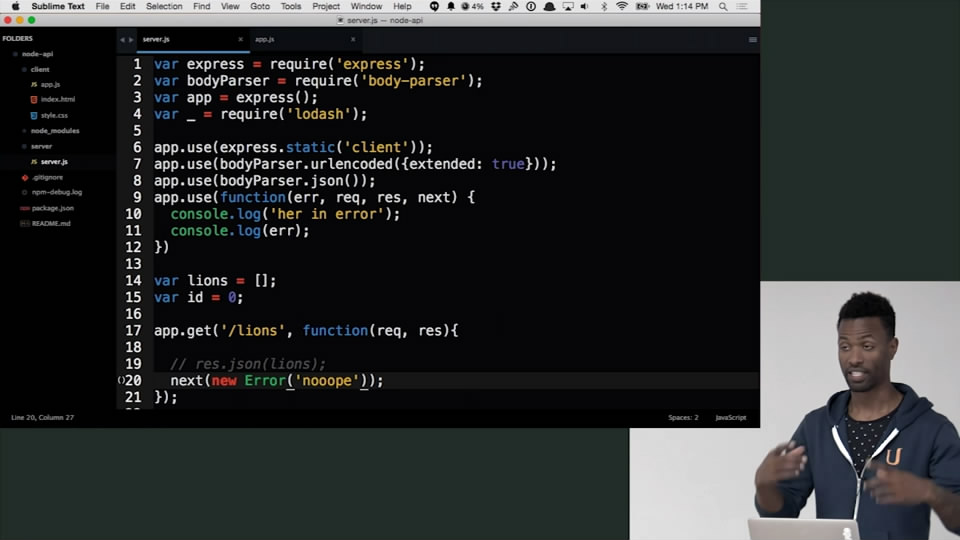Switch to the app.js tab
This screenshot has height=540, width=960.
tap(304, 39)
